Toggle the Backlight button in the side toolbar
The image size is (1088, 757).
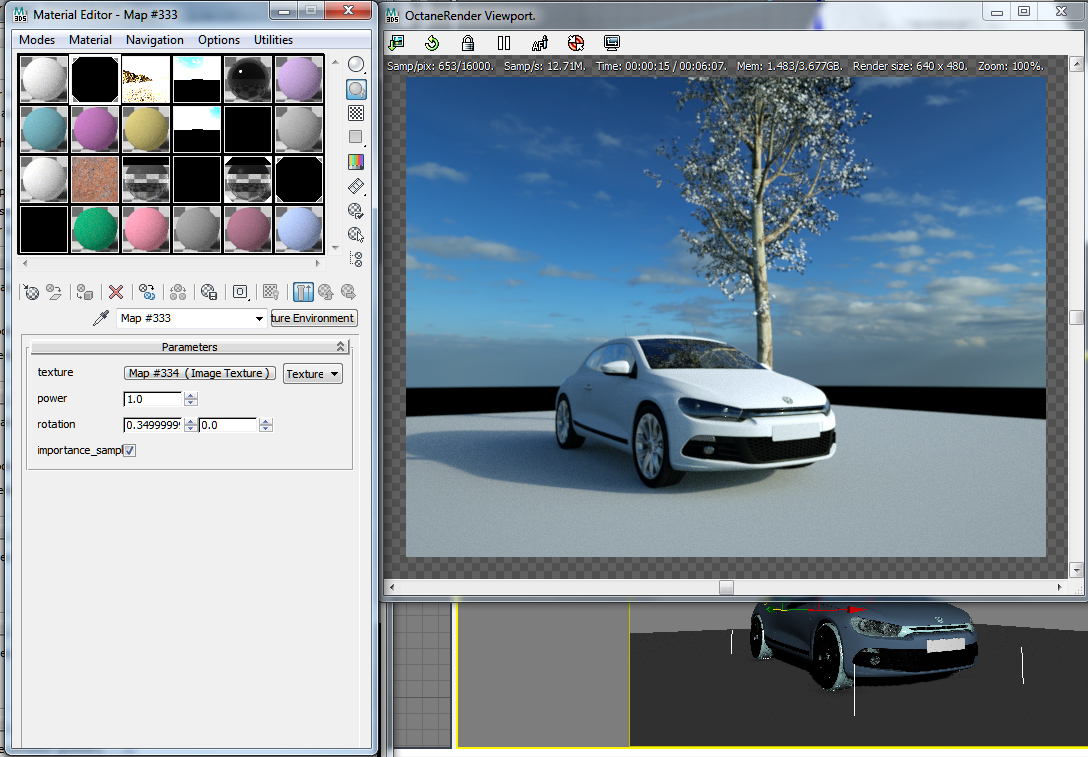(x=355, y=89)
